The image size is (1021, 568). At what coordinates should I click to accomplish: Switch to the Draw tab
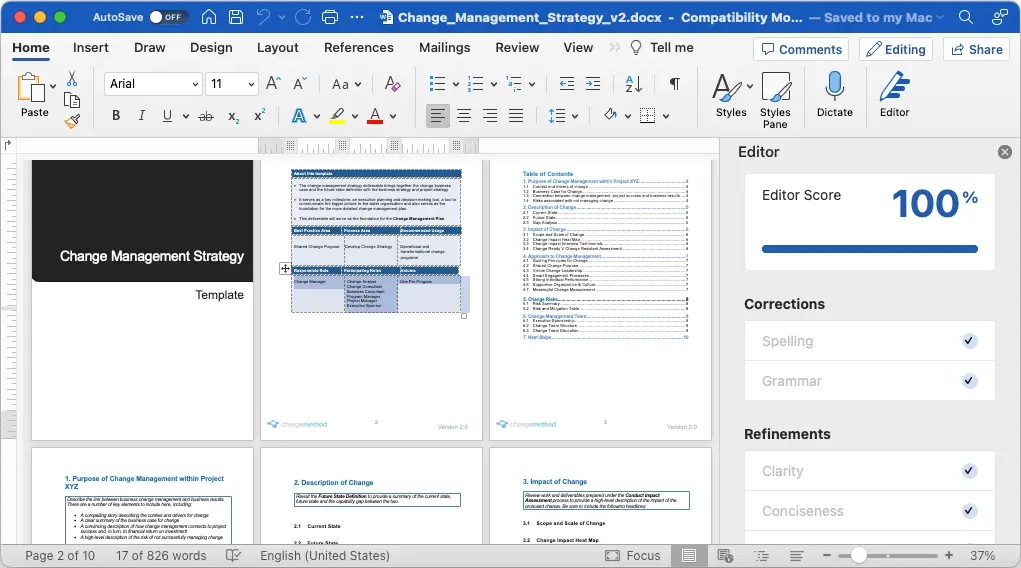pos(150,48)
